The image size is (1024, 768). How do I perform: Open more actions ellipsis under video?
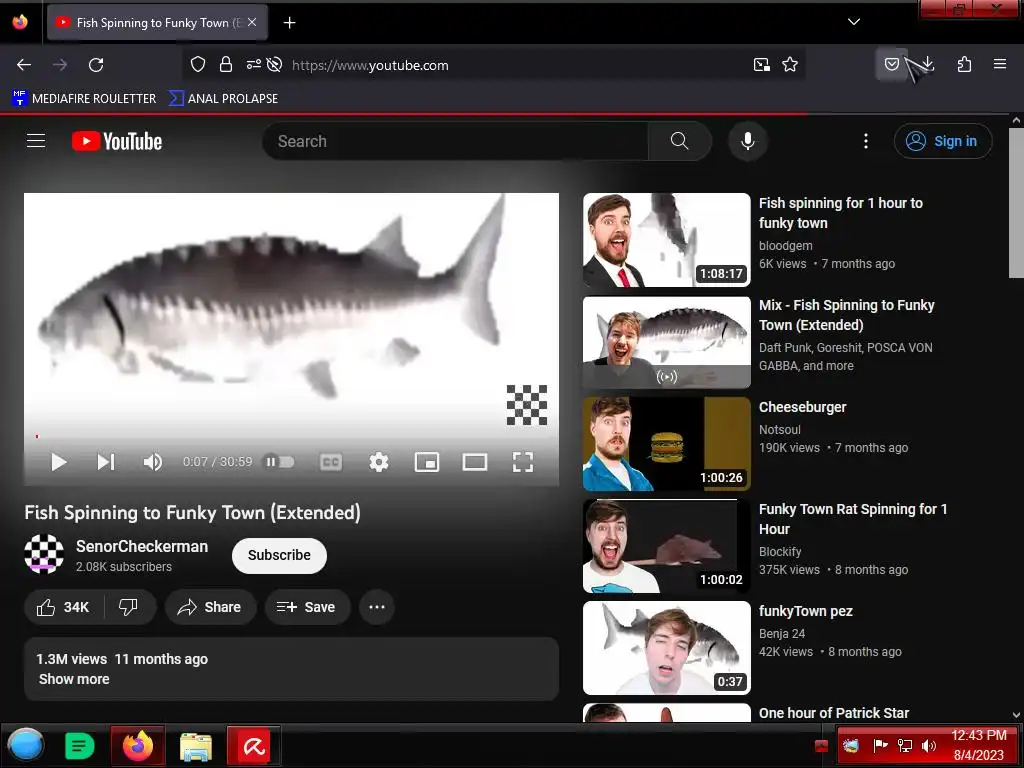point(377,607)
